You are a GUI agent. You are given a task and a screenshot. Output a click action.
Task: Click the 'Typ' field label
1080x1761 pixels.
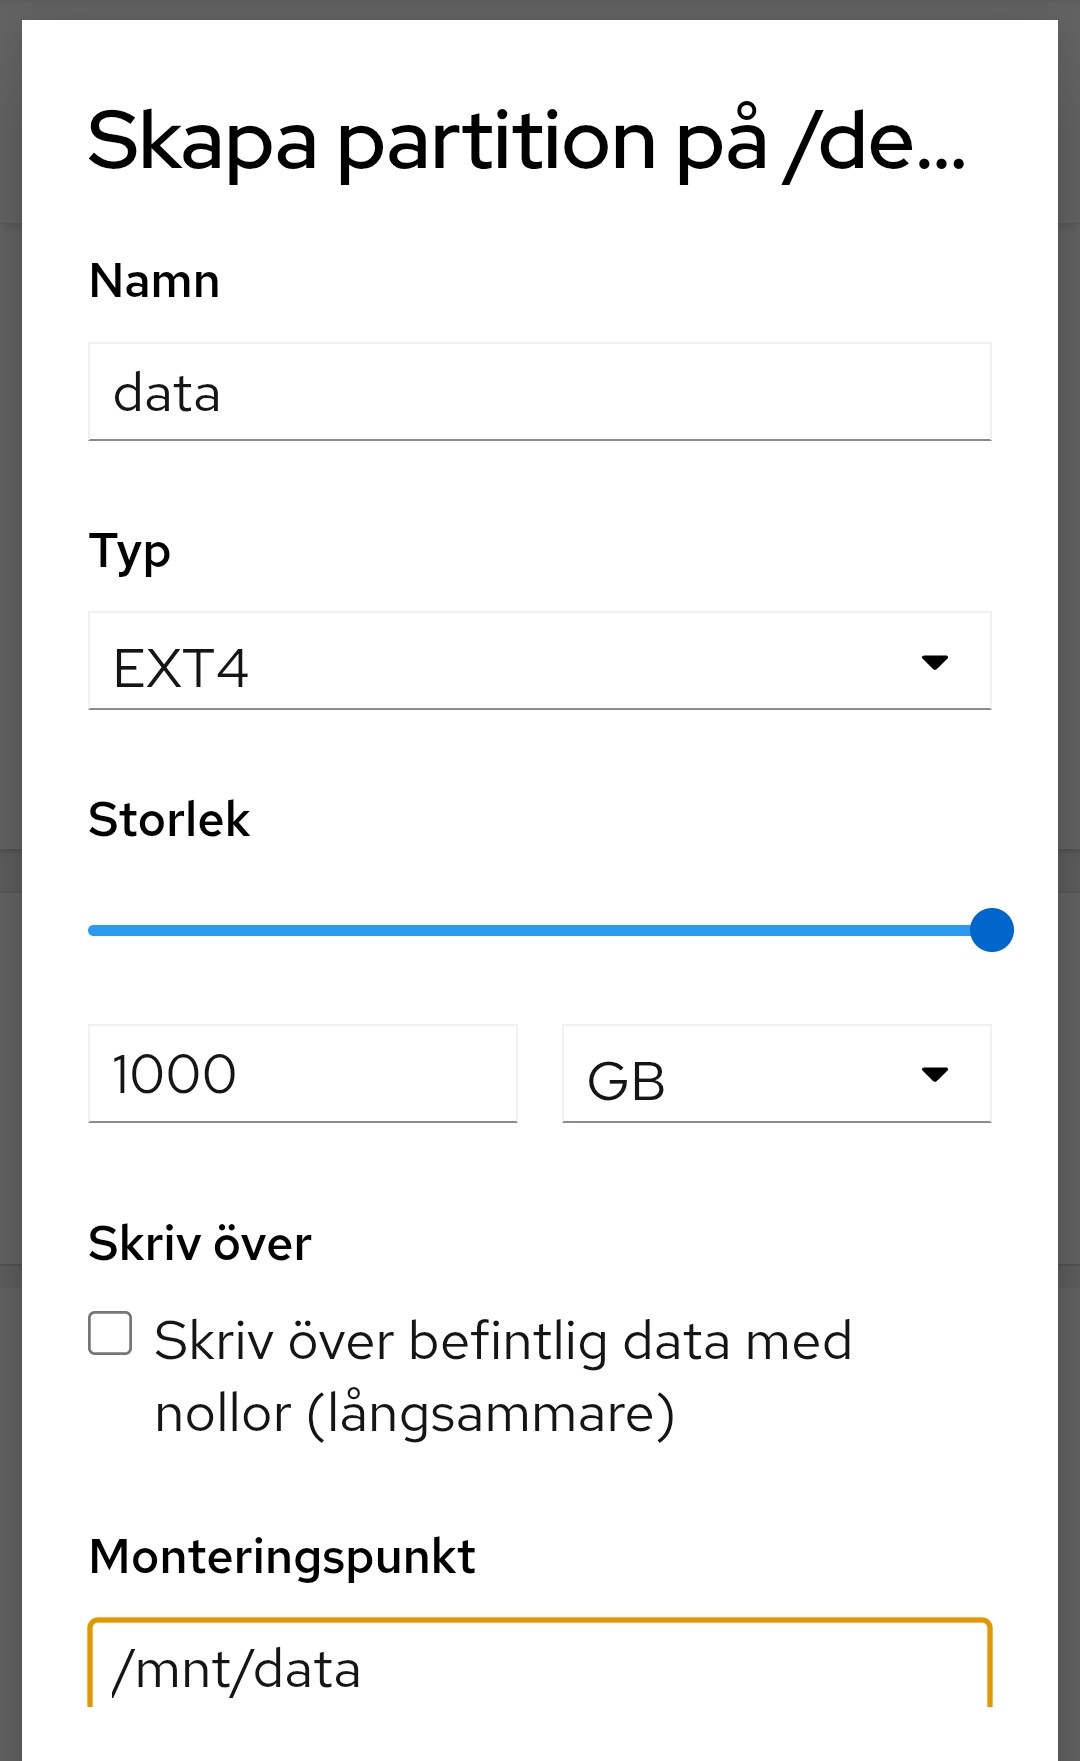pos(130,552)
